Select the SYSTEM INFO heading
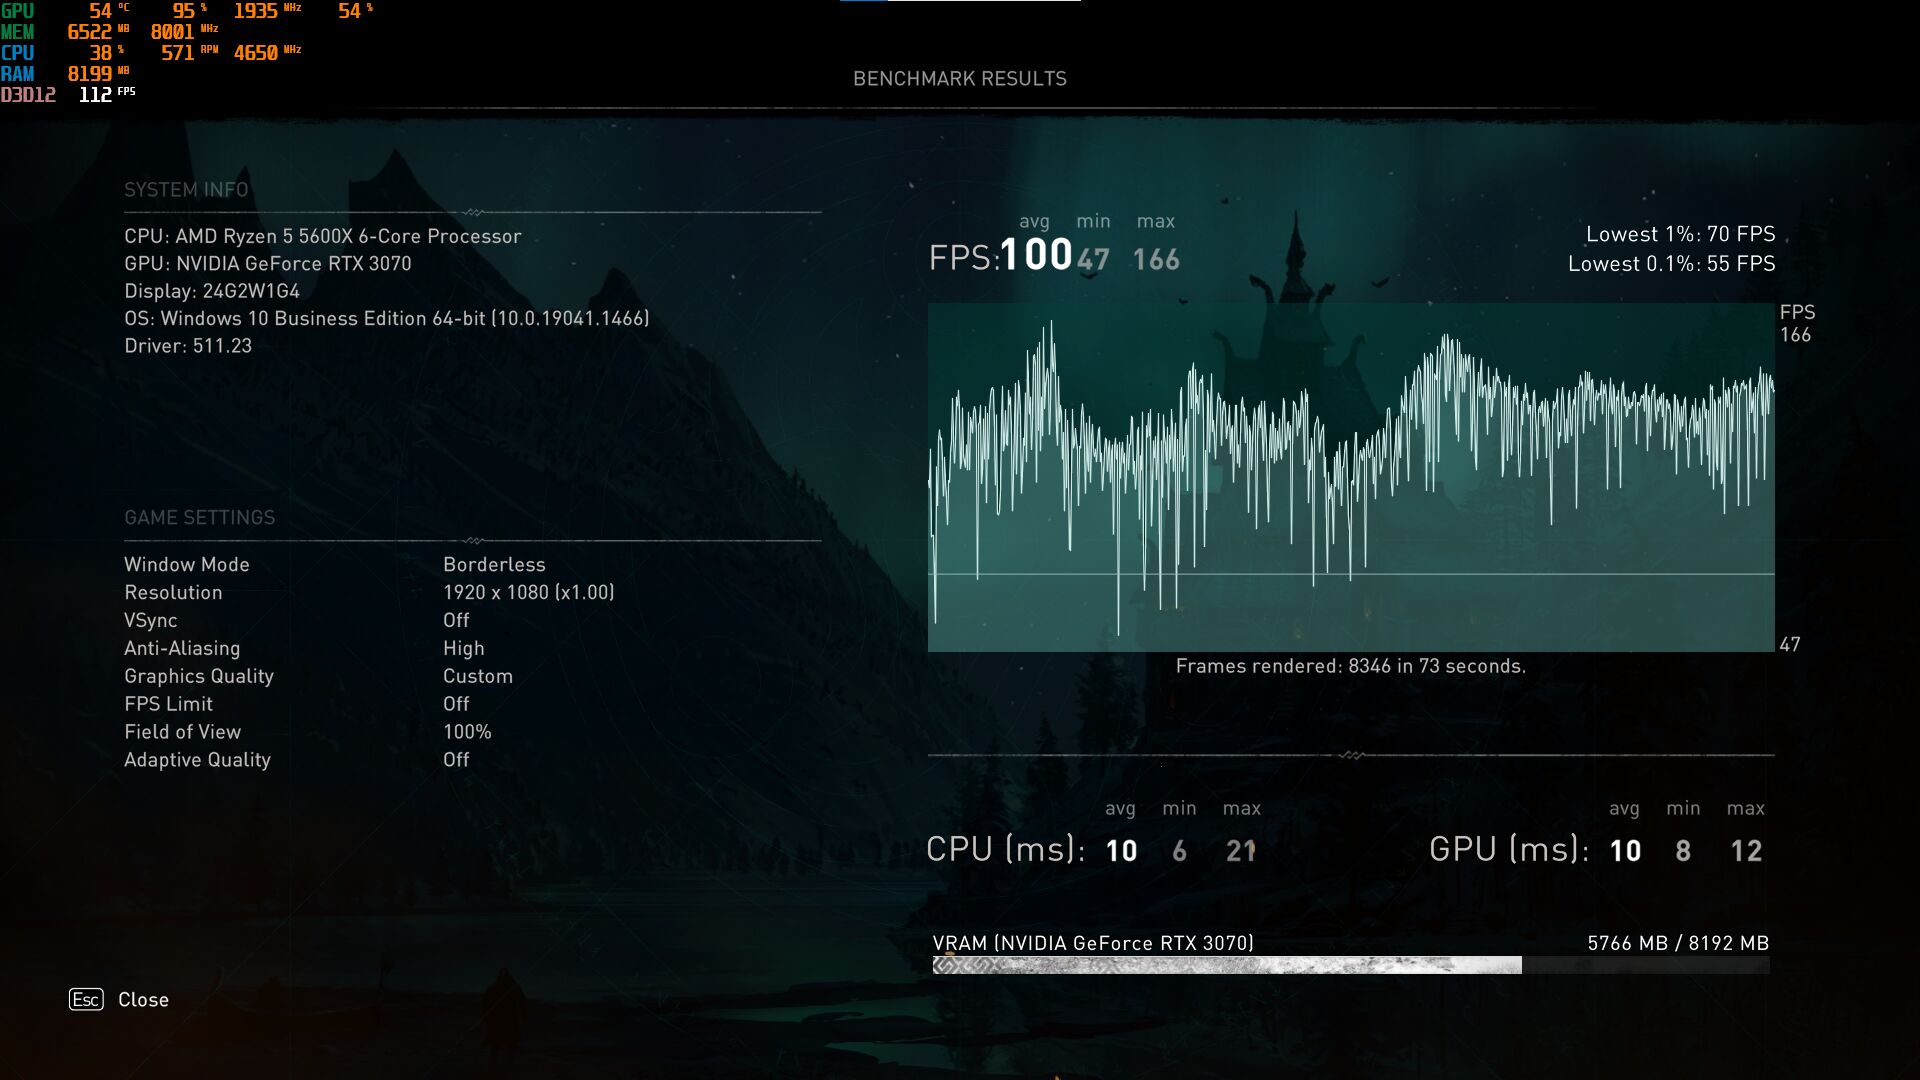The height and width of the screenshot is (1080, 1920). [186, 189]
